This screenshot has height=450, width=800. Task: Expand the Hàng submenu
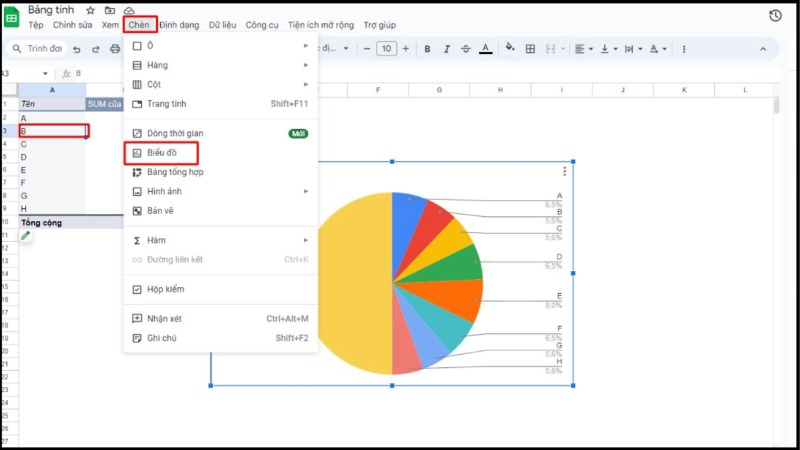(220, 65)
